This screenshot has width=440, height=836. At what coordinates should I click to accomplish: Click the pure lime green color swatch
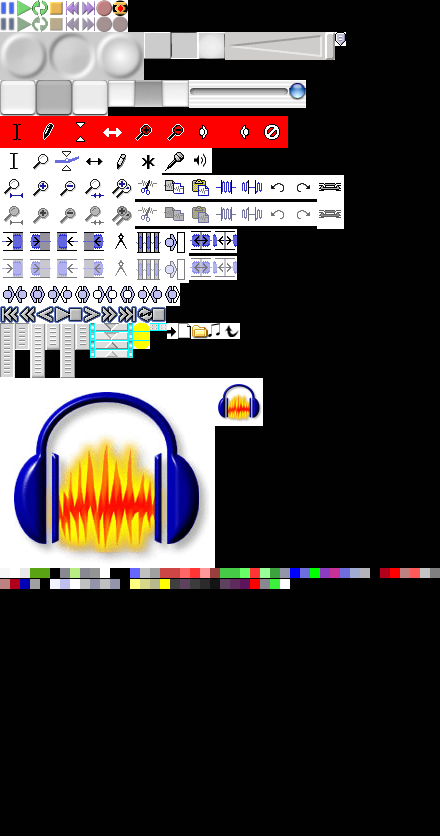click(x=315, y=573)
